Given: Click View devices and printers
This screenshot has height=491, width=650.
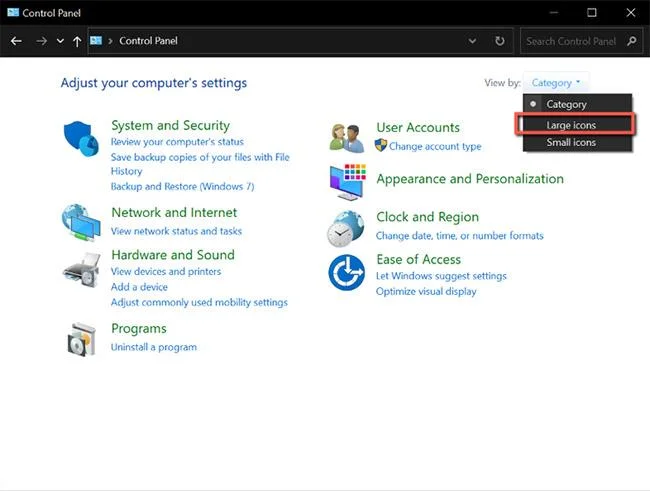Looking at the screenshot, I should (166, 272).
